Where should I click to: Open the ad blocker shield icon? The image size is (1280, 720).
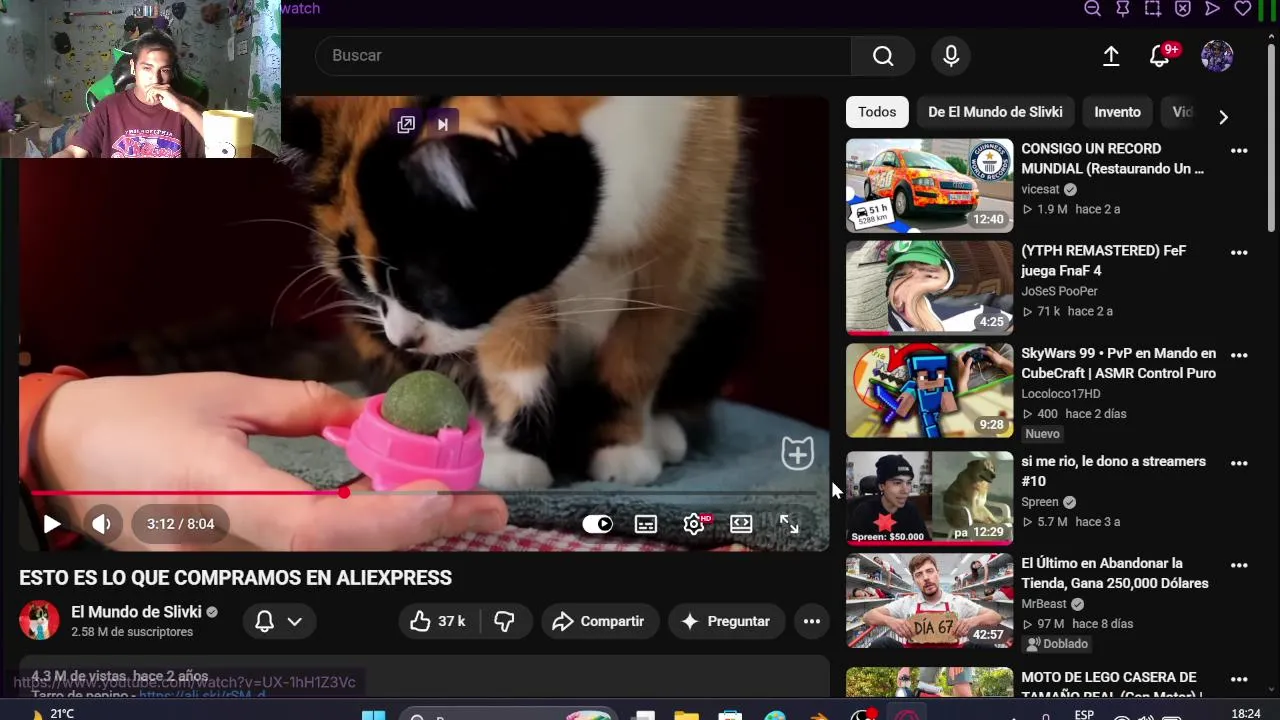[1183, 9]
